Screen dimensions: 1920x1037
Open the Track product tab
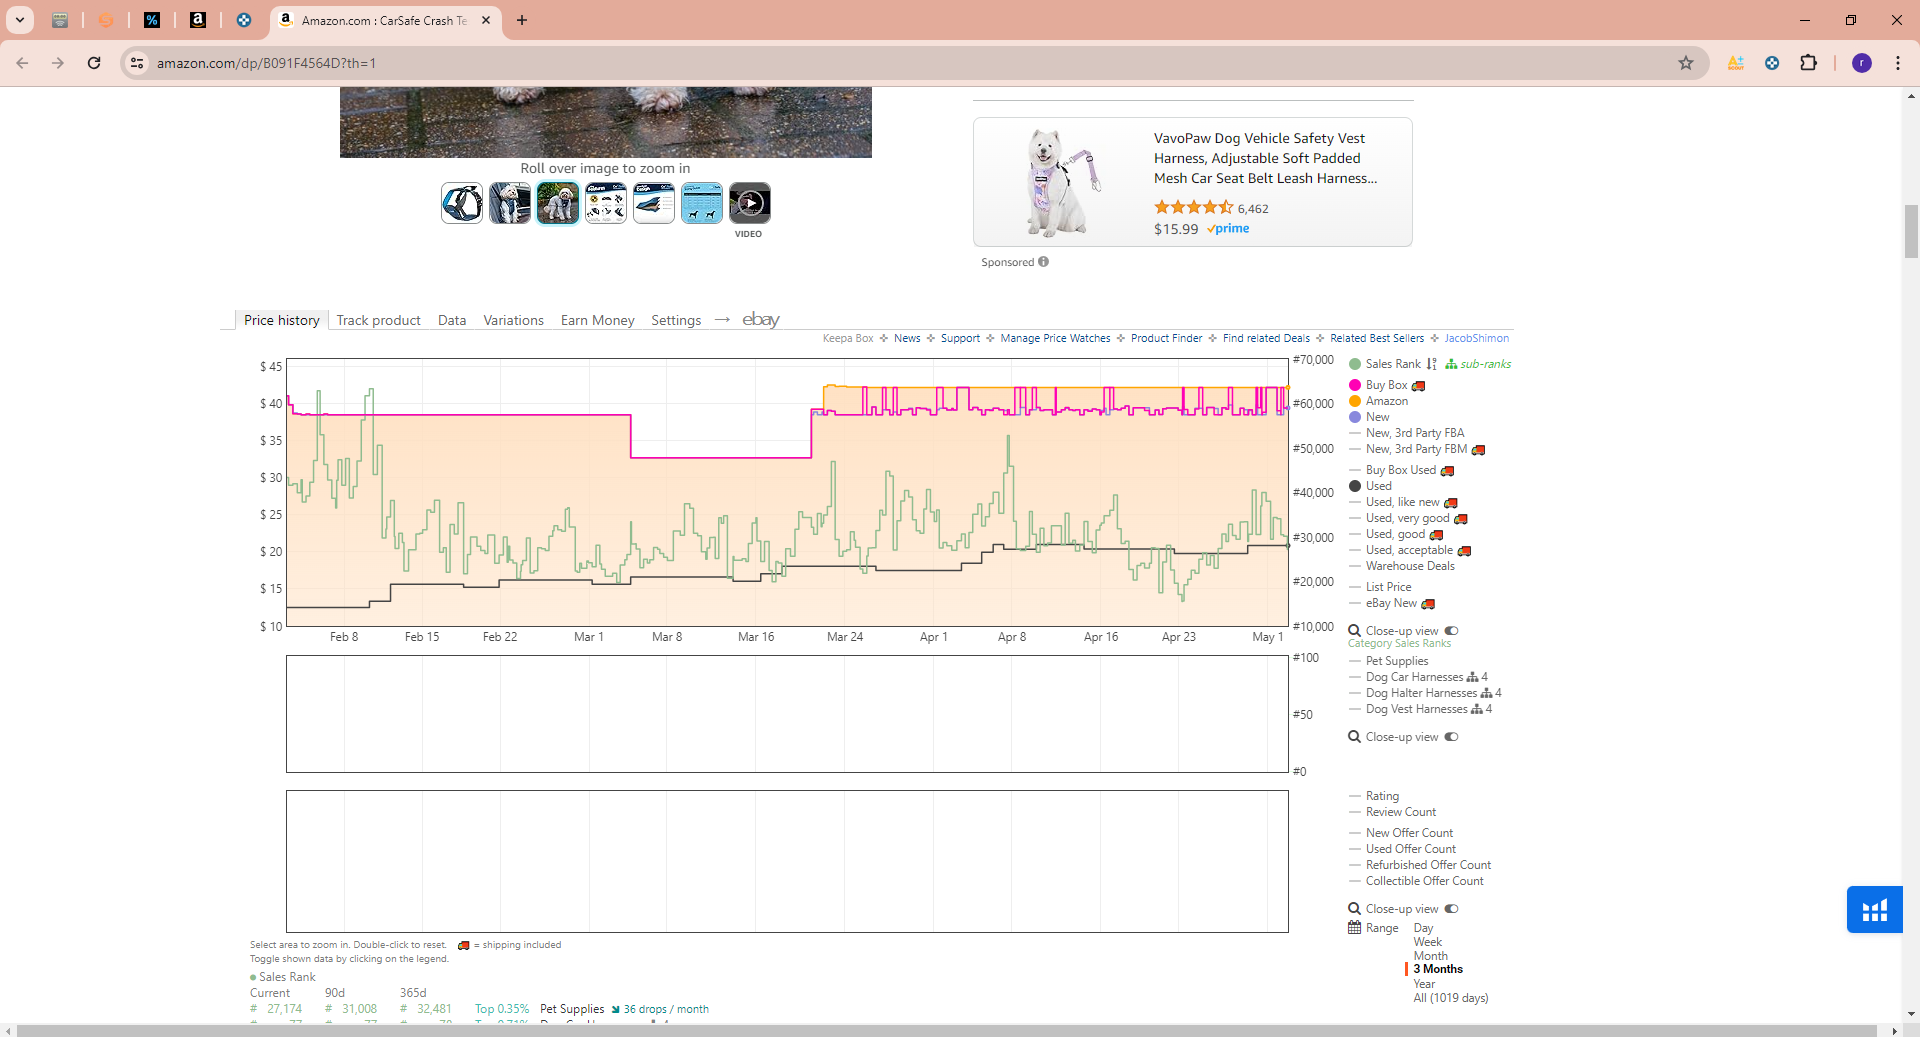pos(379,320)
